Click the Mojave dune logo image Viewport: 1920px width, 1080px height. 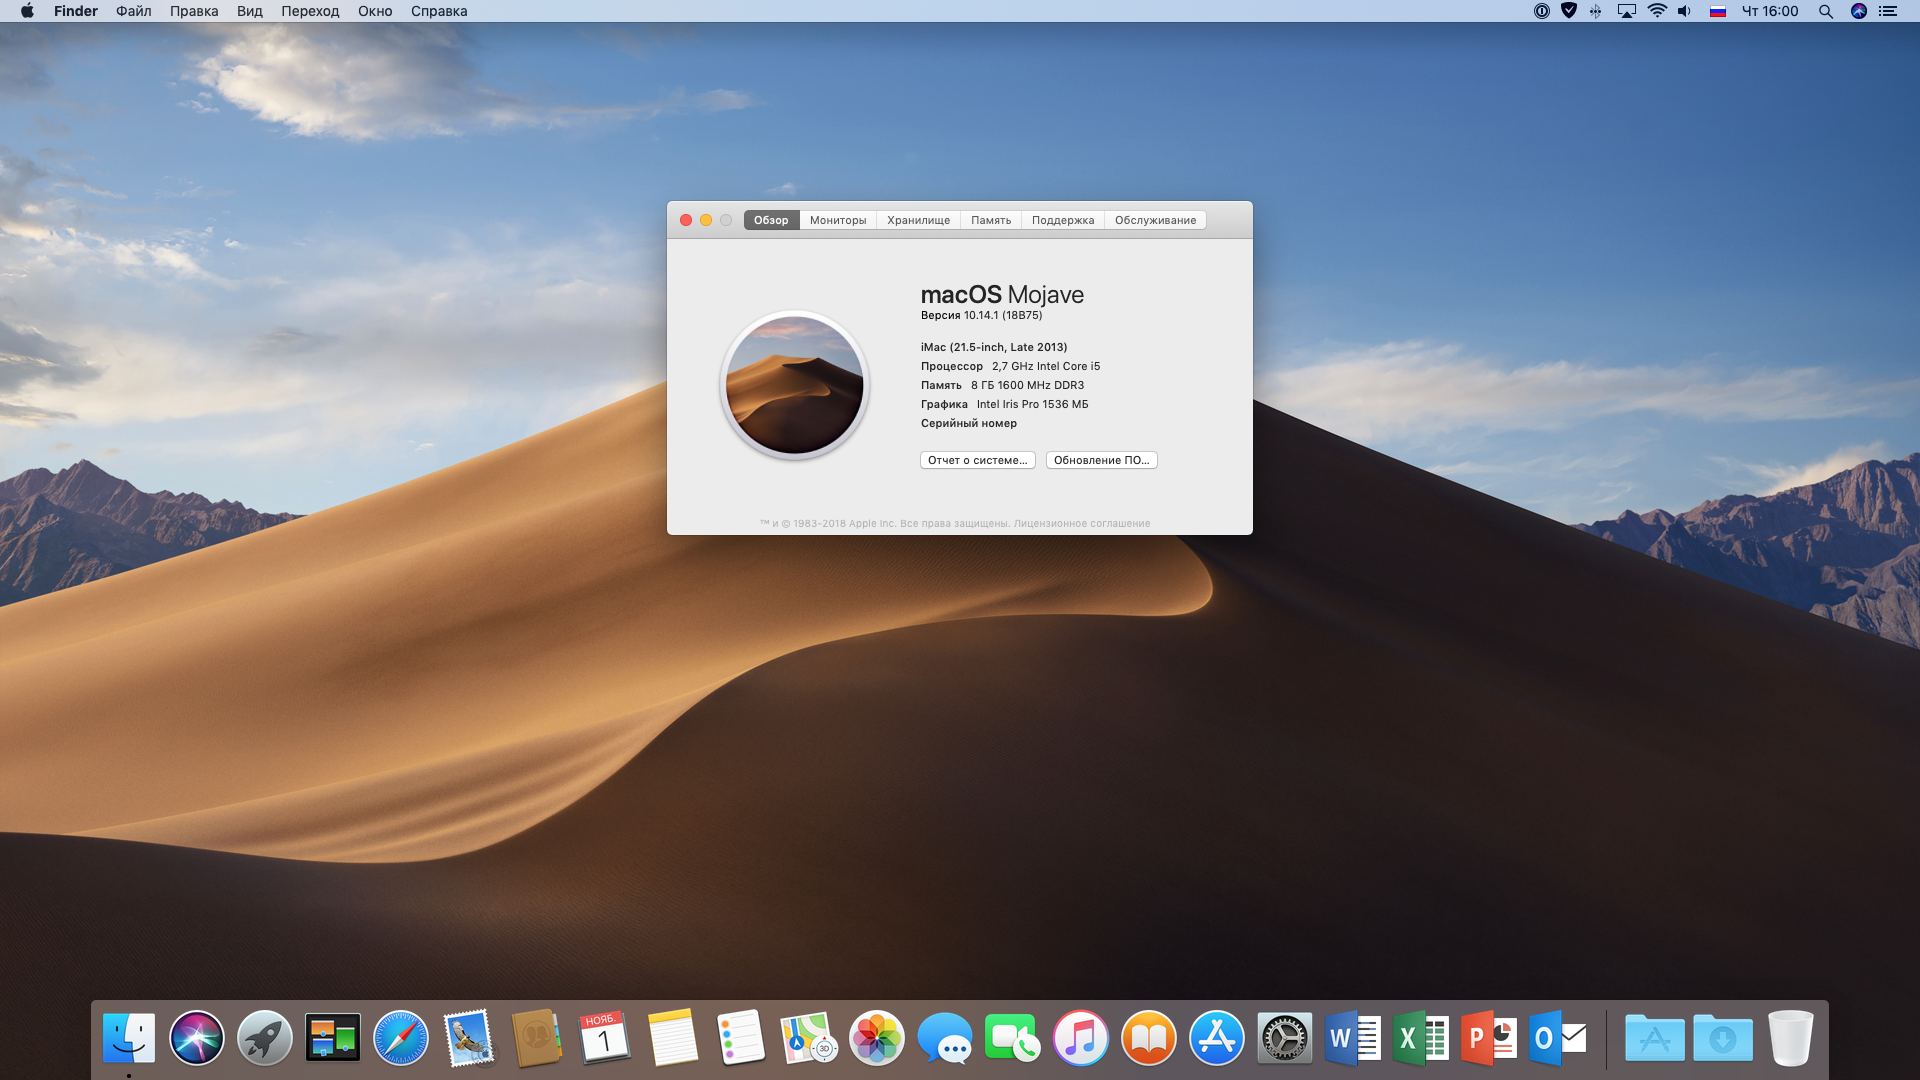[x=794, y=385]
